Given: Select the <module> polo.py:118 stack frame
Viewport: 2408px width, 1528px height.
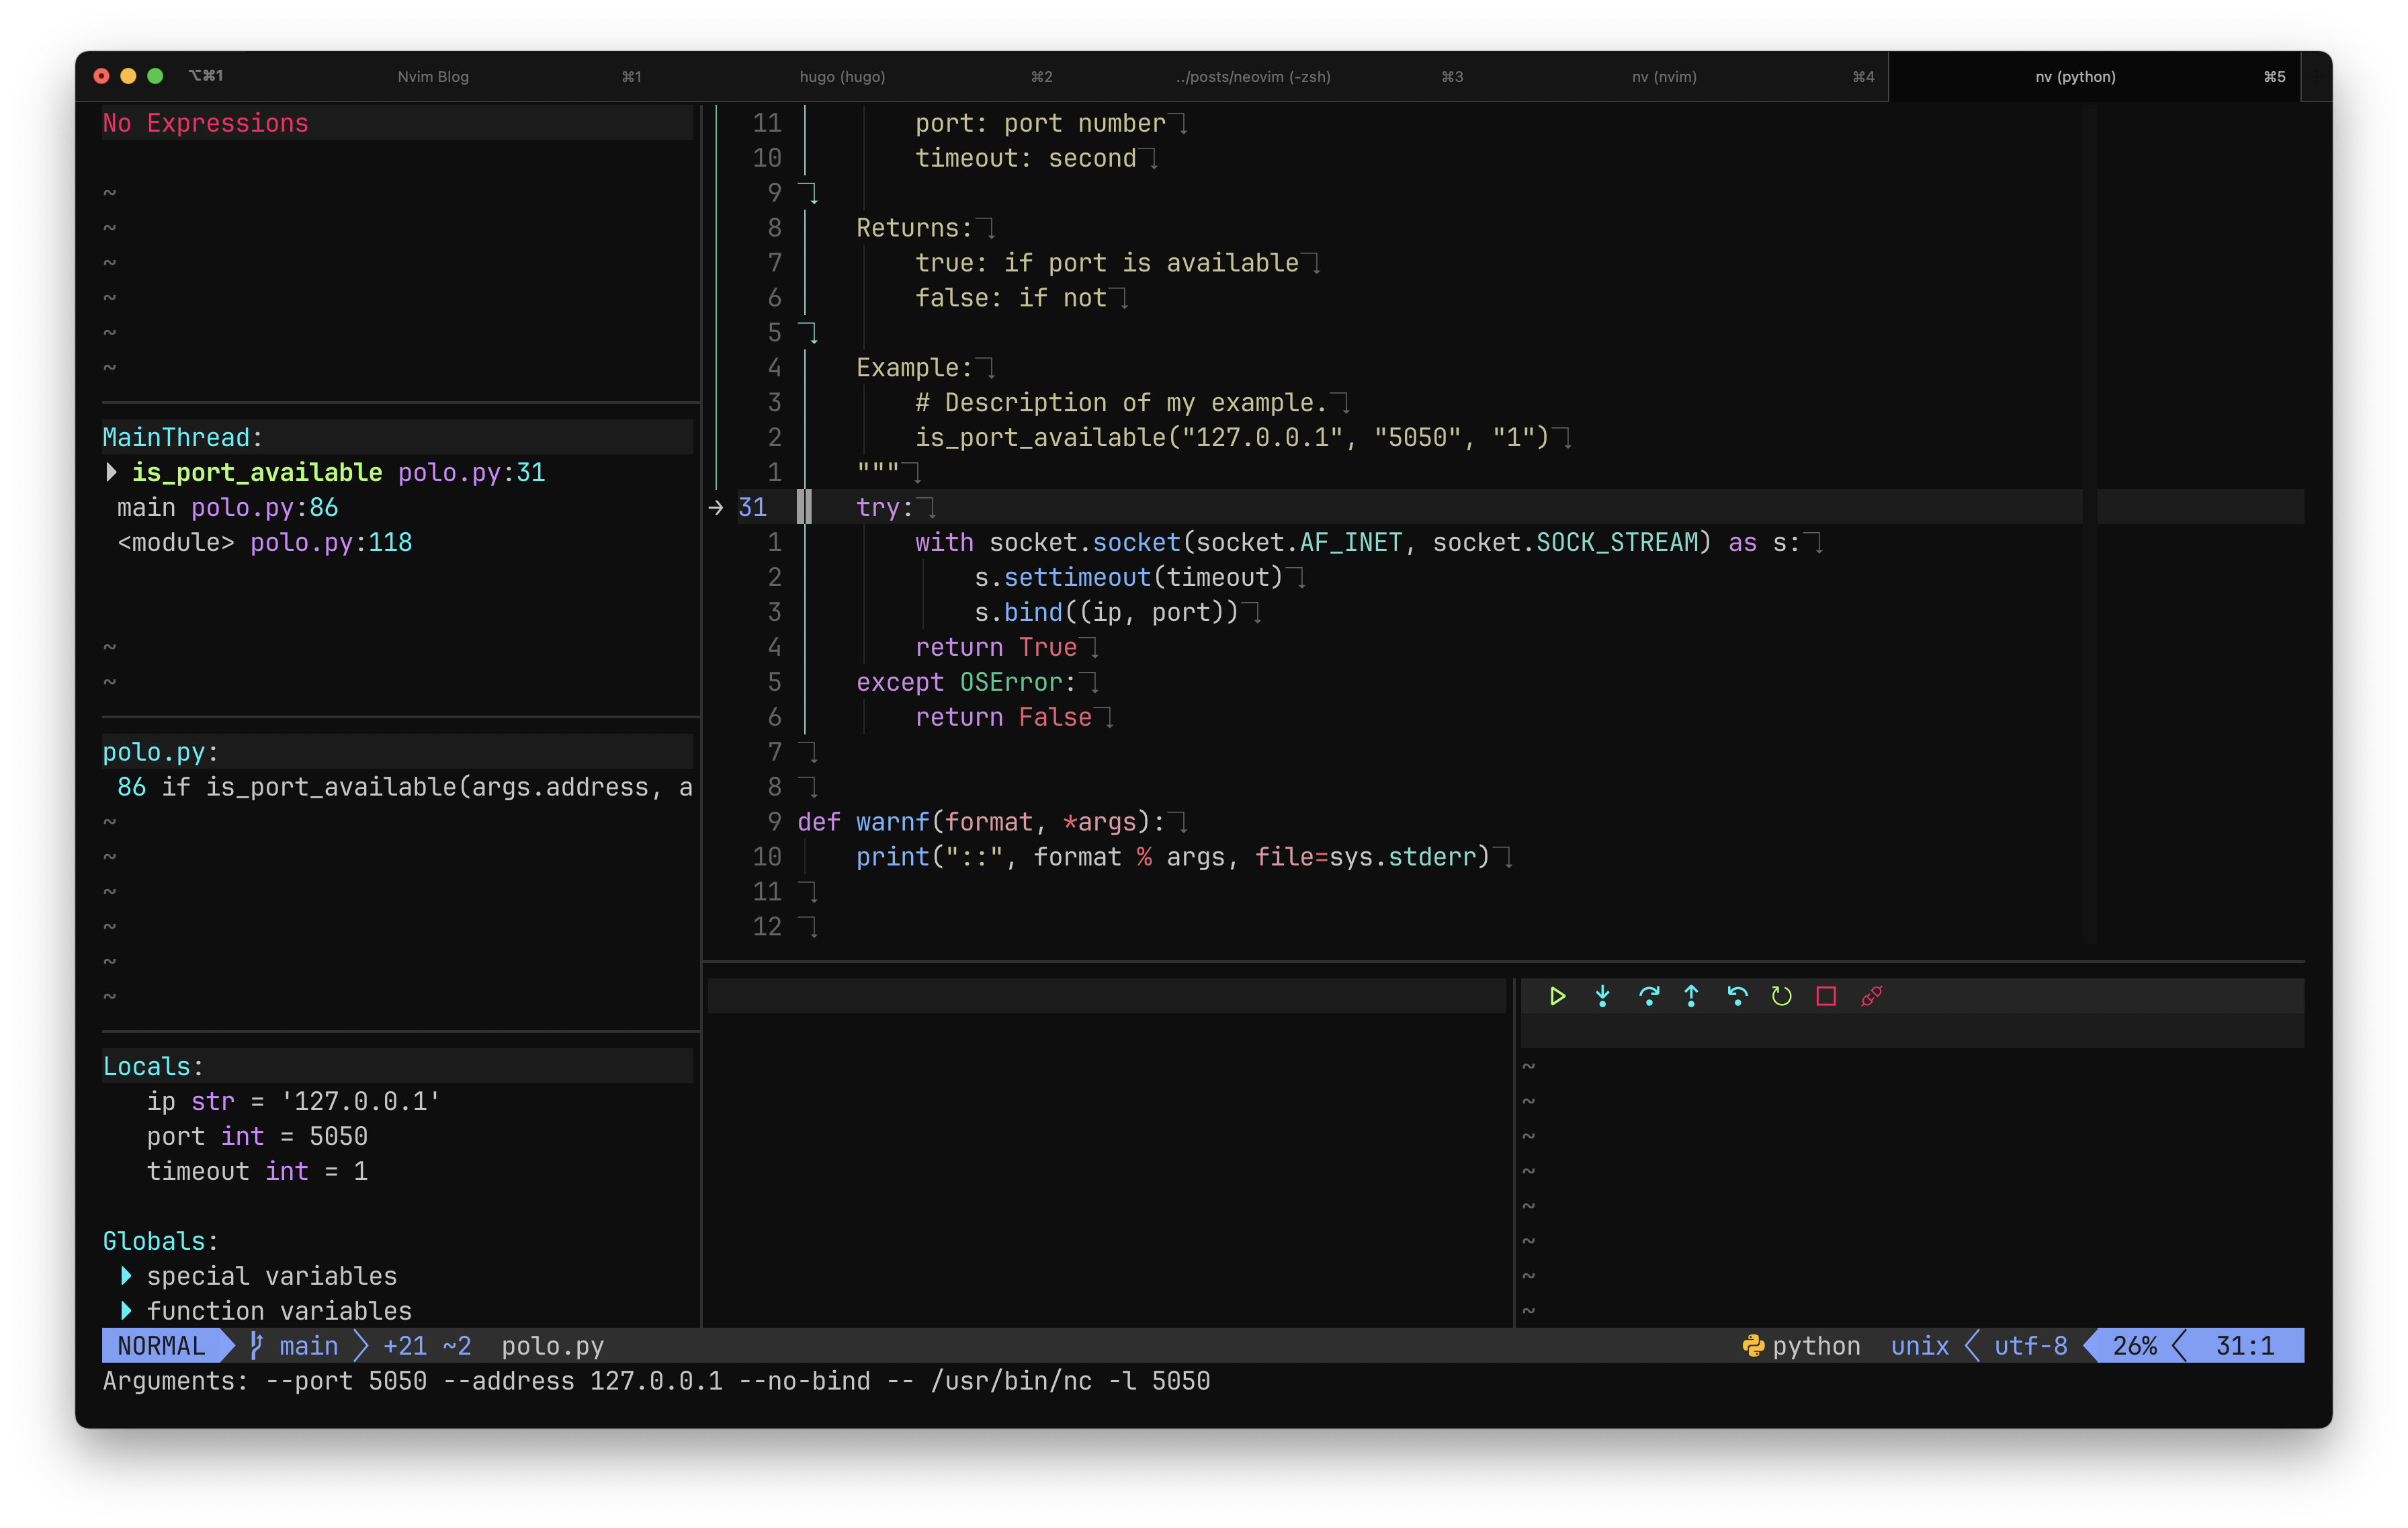Looking at the screenshot, I should (x=265, y=543).
